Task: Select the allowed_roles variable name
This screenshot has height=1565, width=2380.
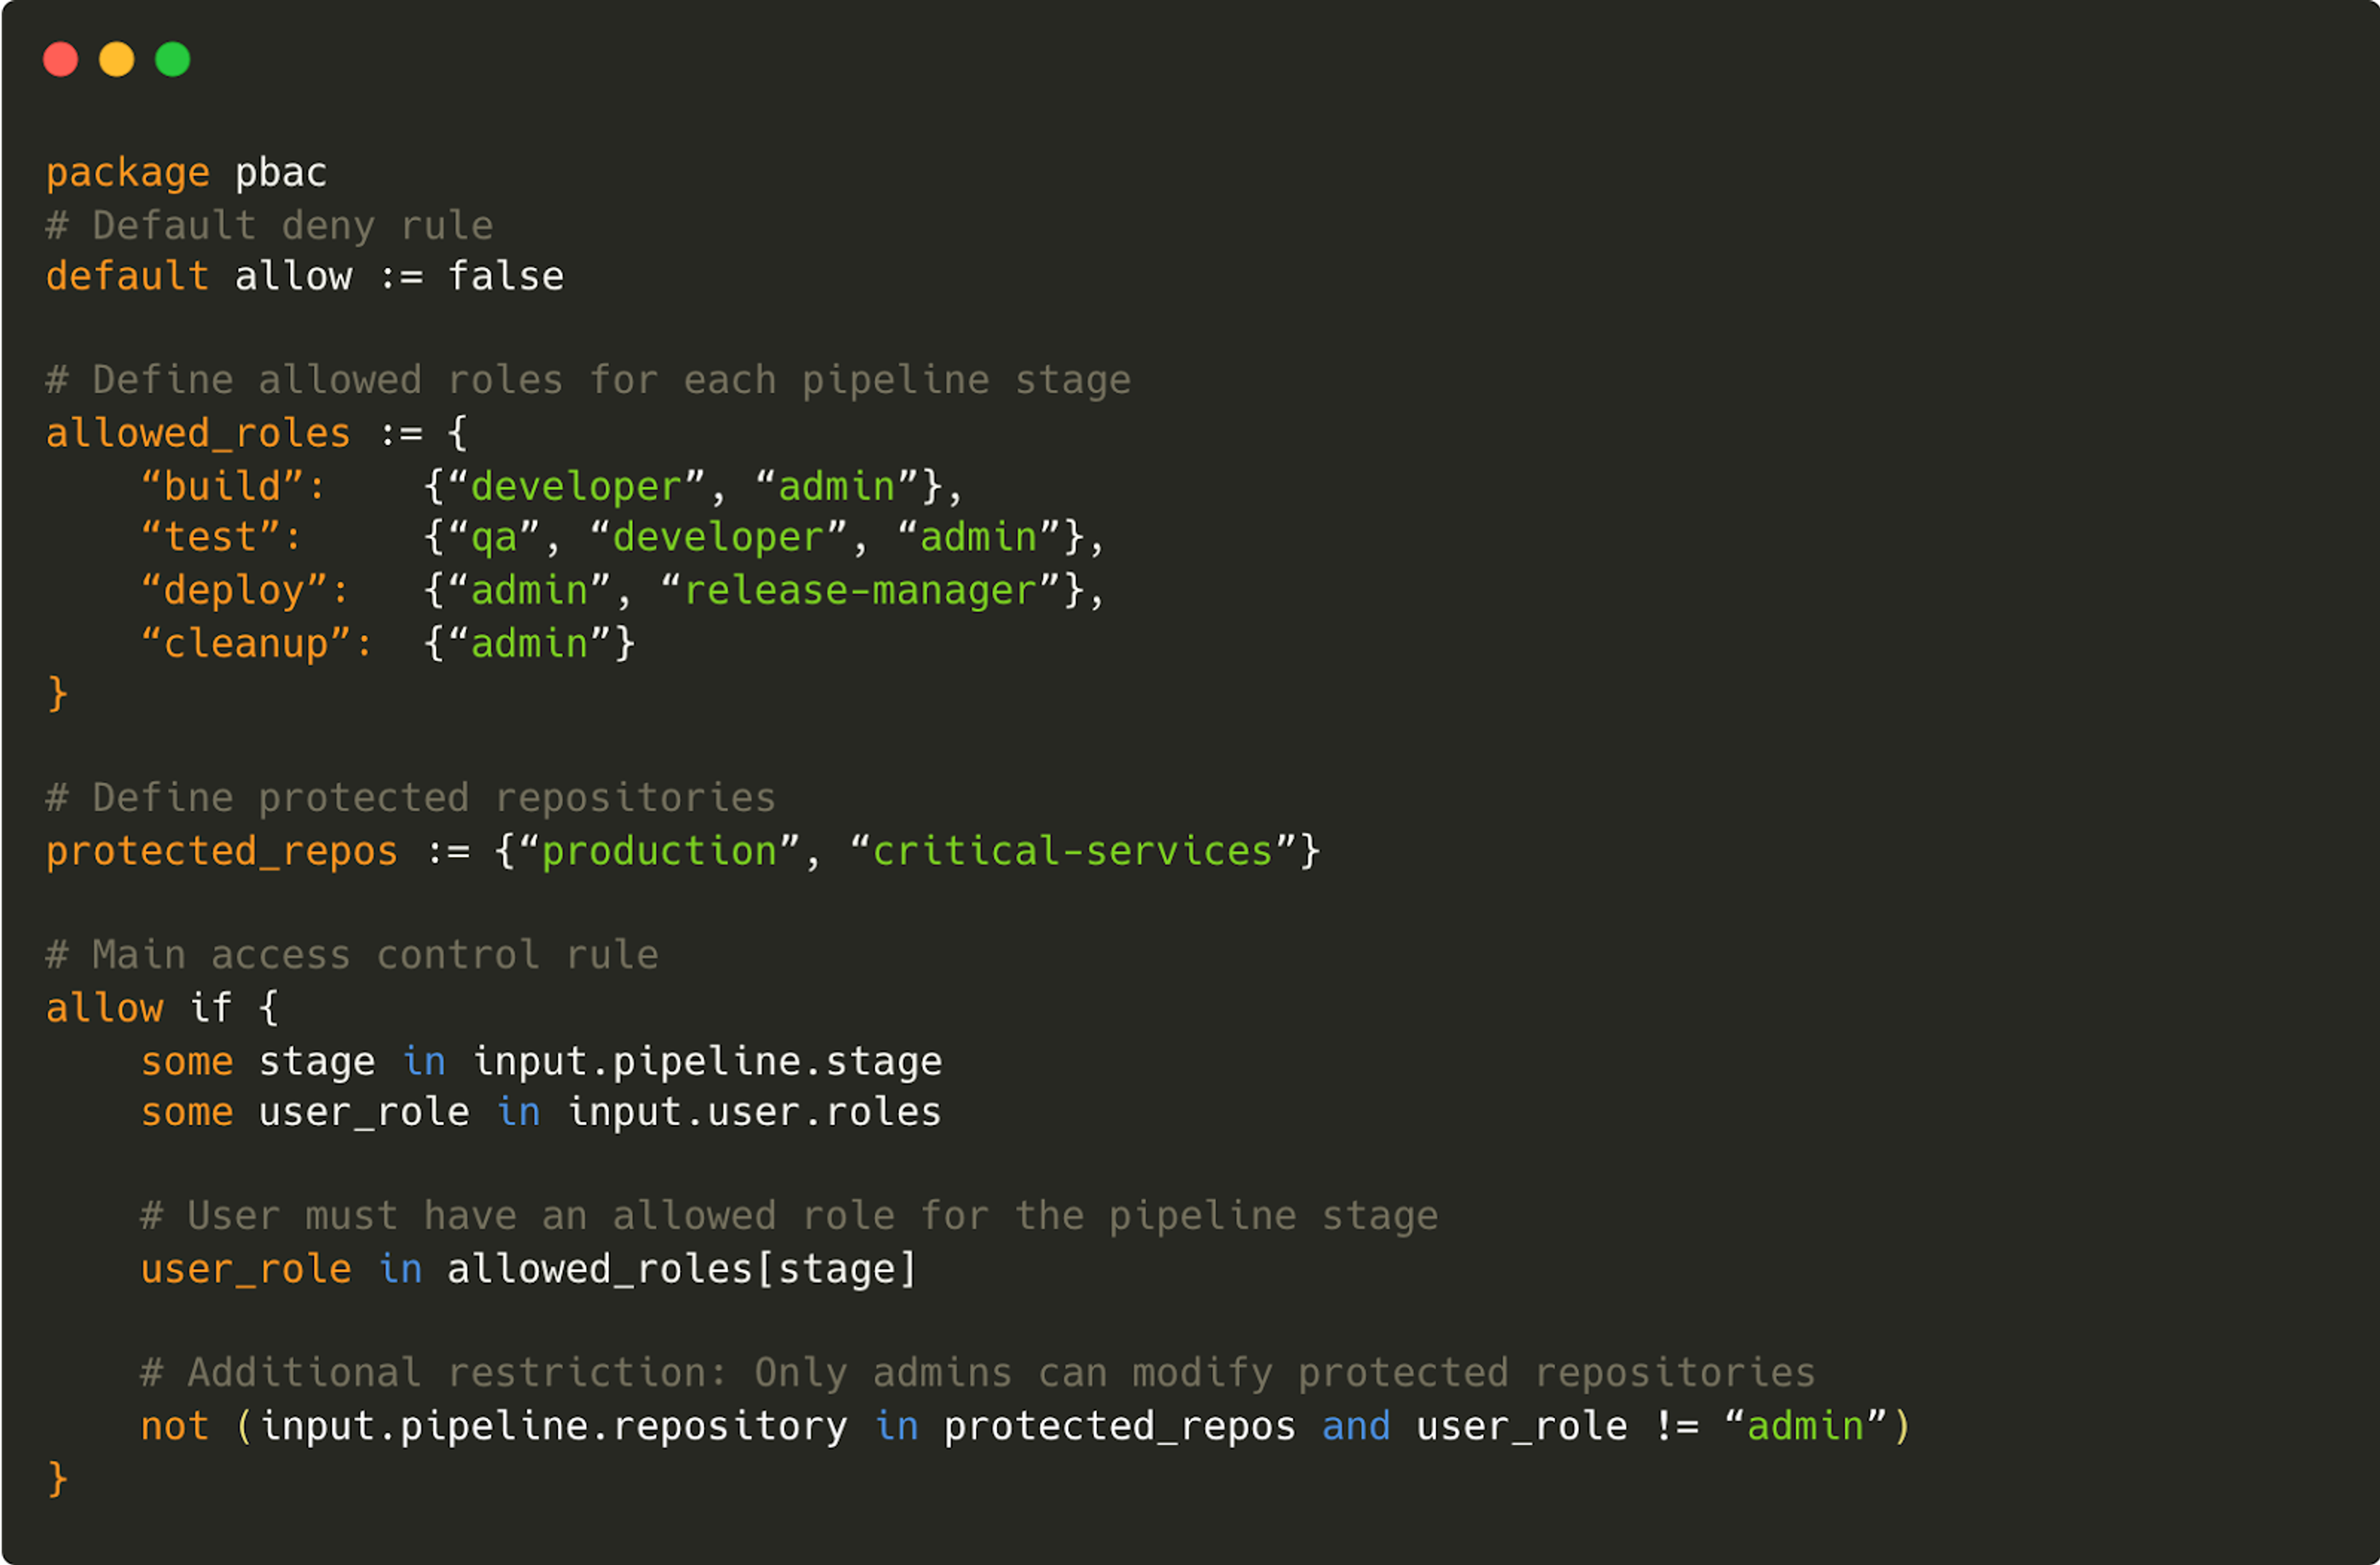Action: click(x=197, y=432)
